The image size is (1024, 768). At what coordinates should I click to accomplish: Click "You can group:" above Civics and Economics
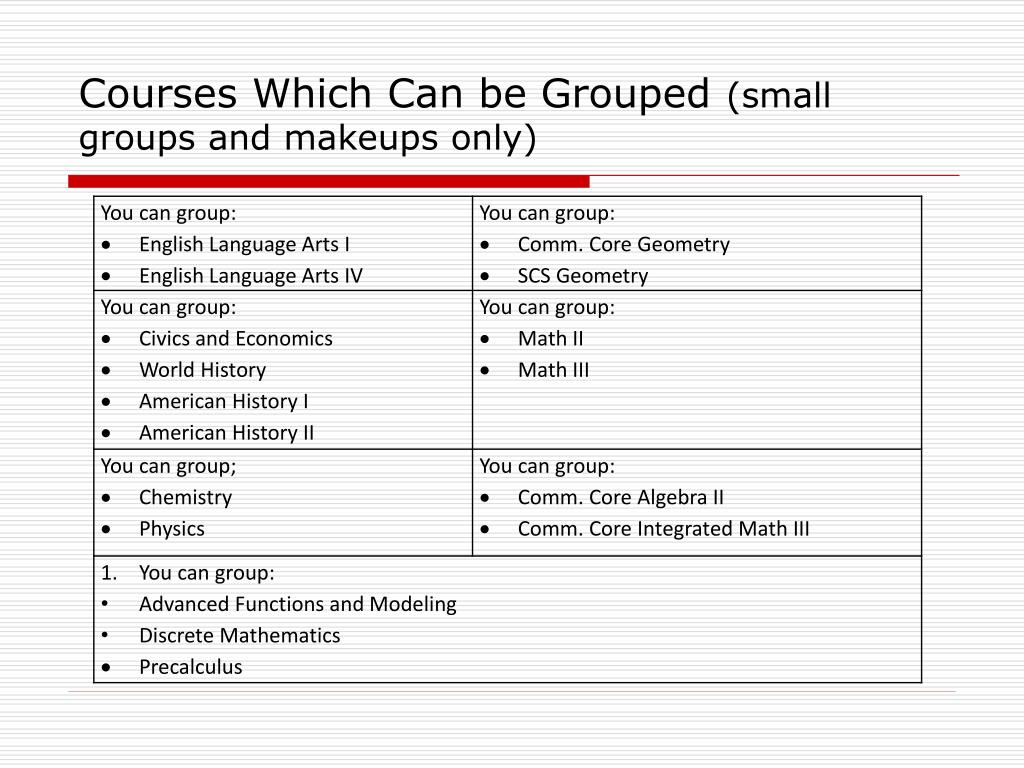(x=168, y=308)
